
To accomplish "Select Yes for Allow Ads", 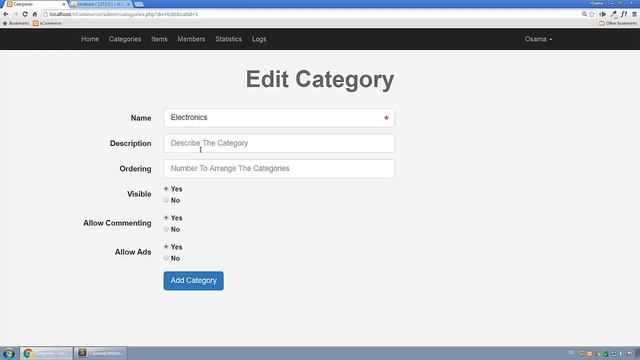I will (166, 247).
